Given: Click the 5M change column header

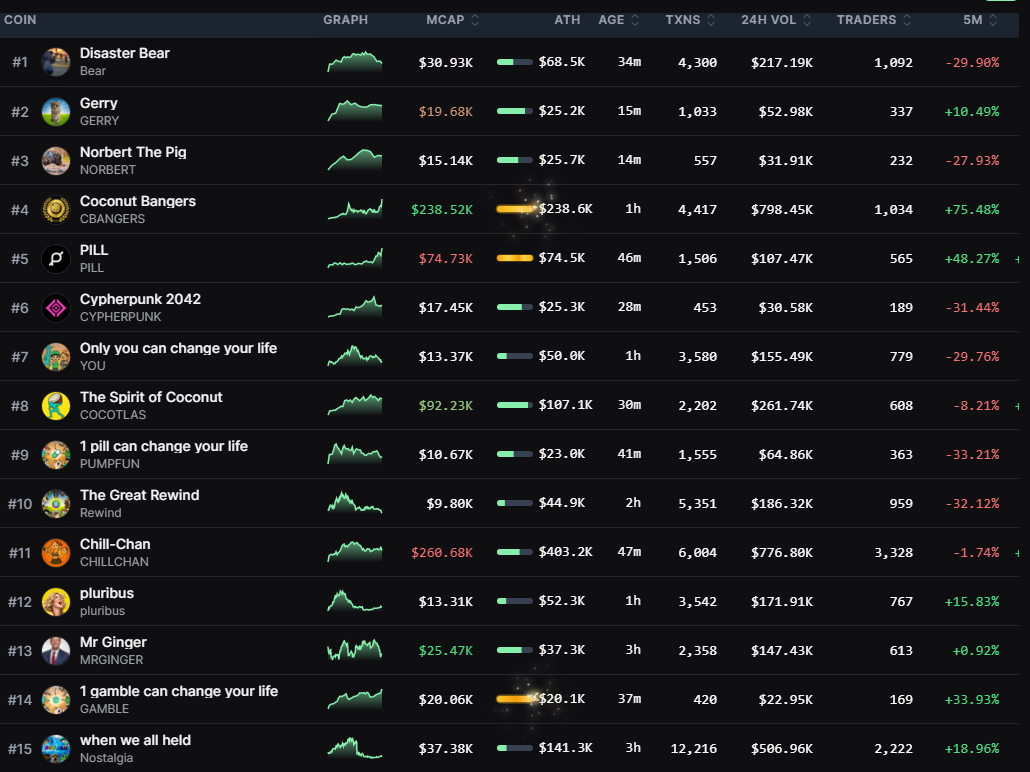Looking at the screenshot, I should click(980, 20).
